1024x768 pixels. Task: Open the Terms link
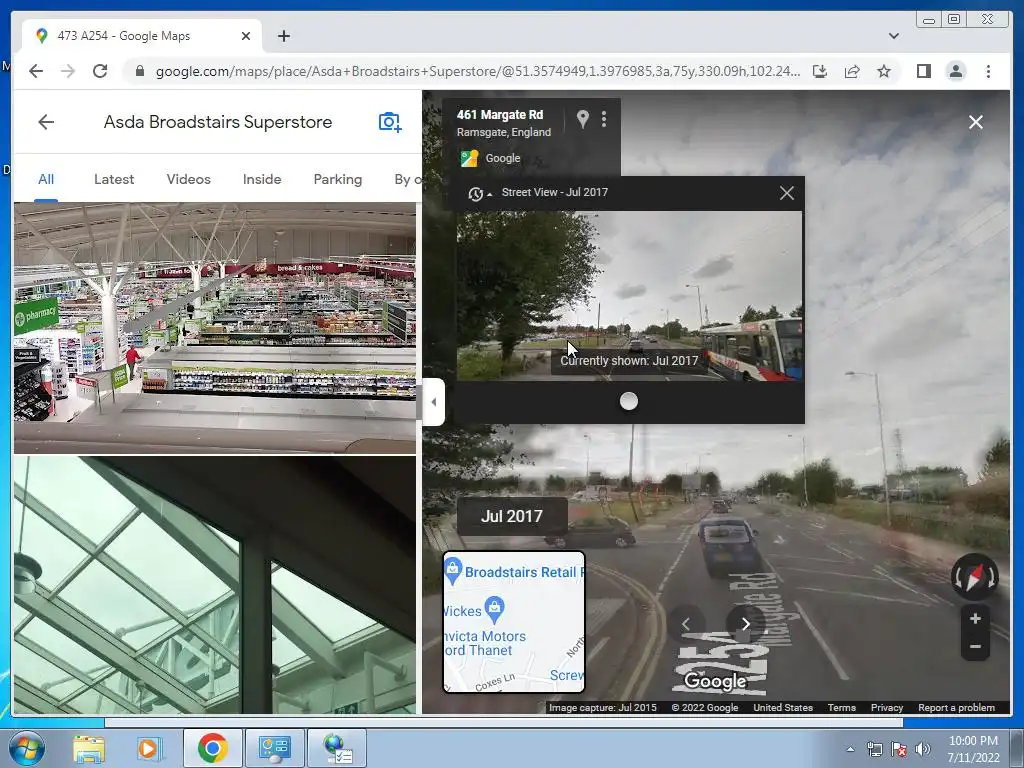click(841, 707)
